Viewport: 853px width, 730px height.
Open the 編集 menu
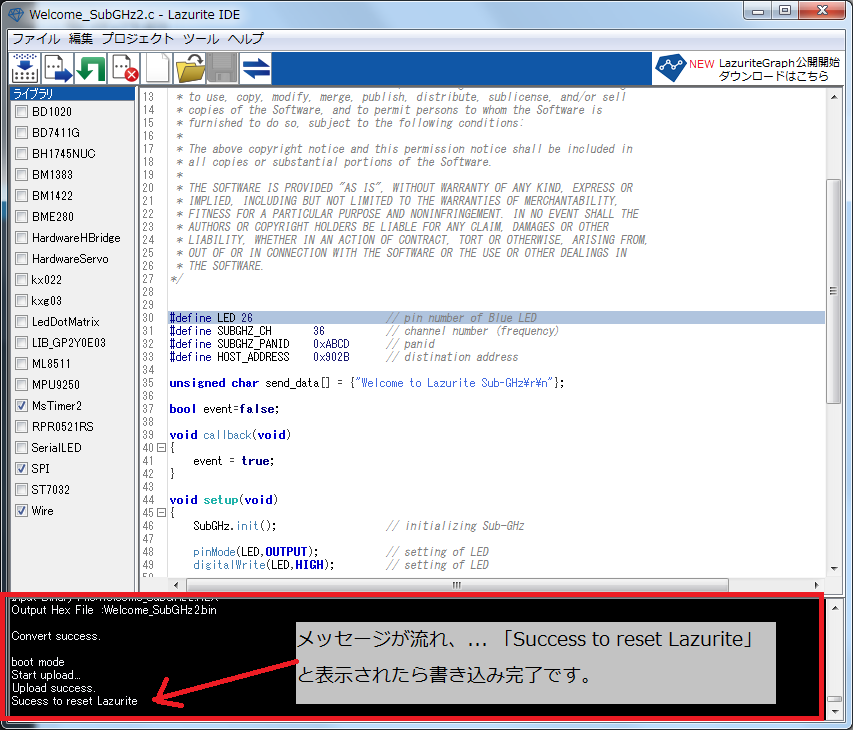[x=81, y=39]
